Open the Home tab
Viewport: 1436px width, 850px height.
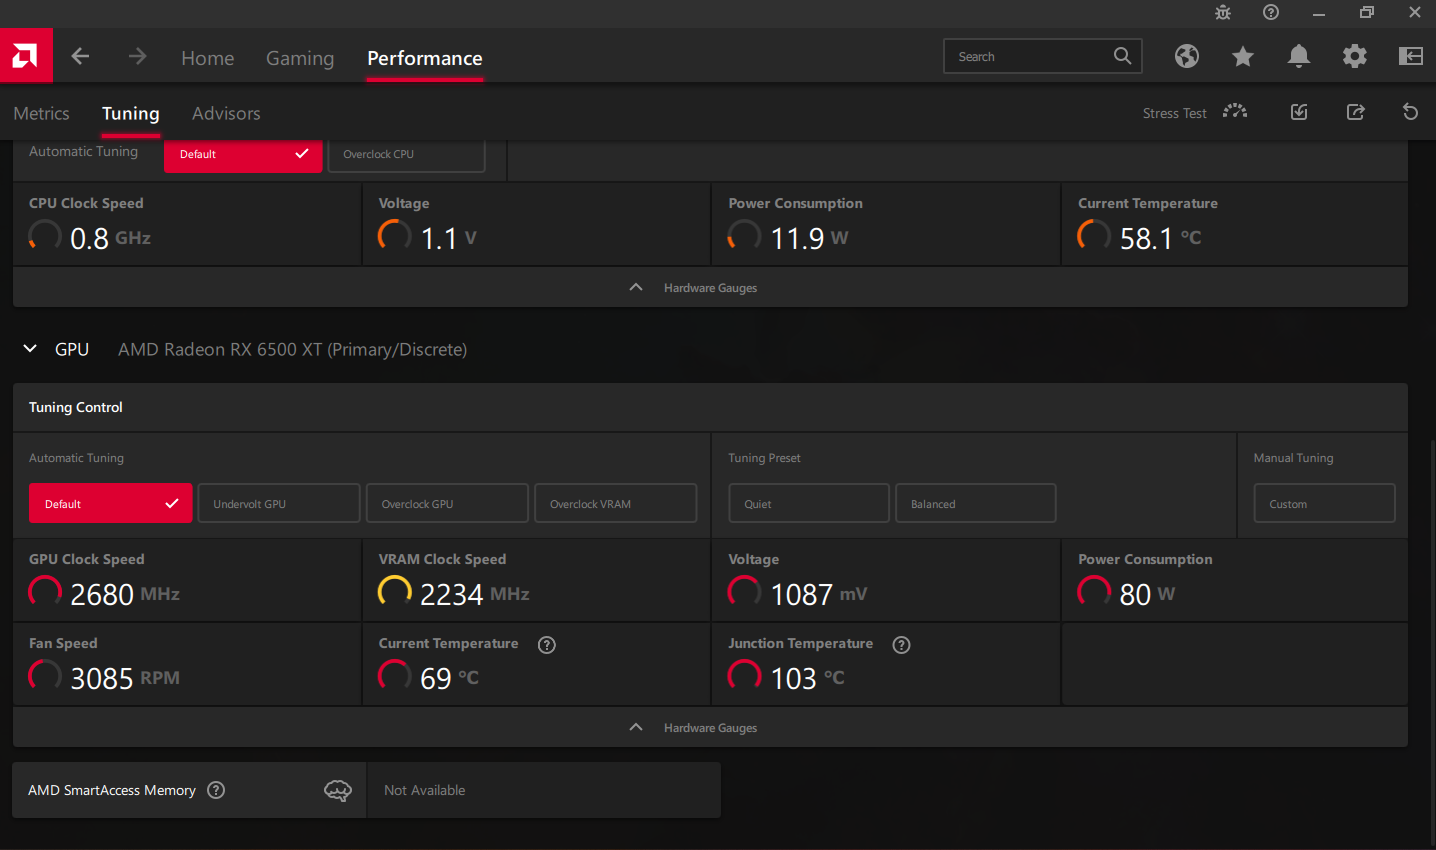tap(208, 58)
